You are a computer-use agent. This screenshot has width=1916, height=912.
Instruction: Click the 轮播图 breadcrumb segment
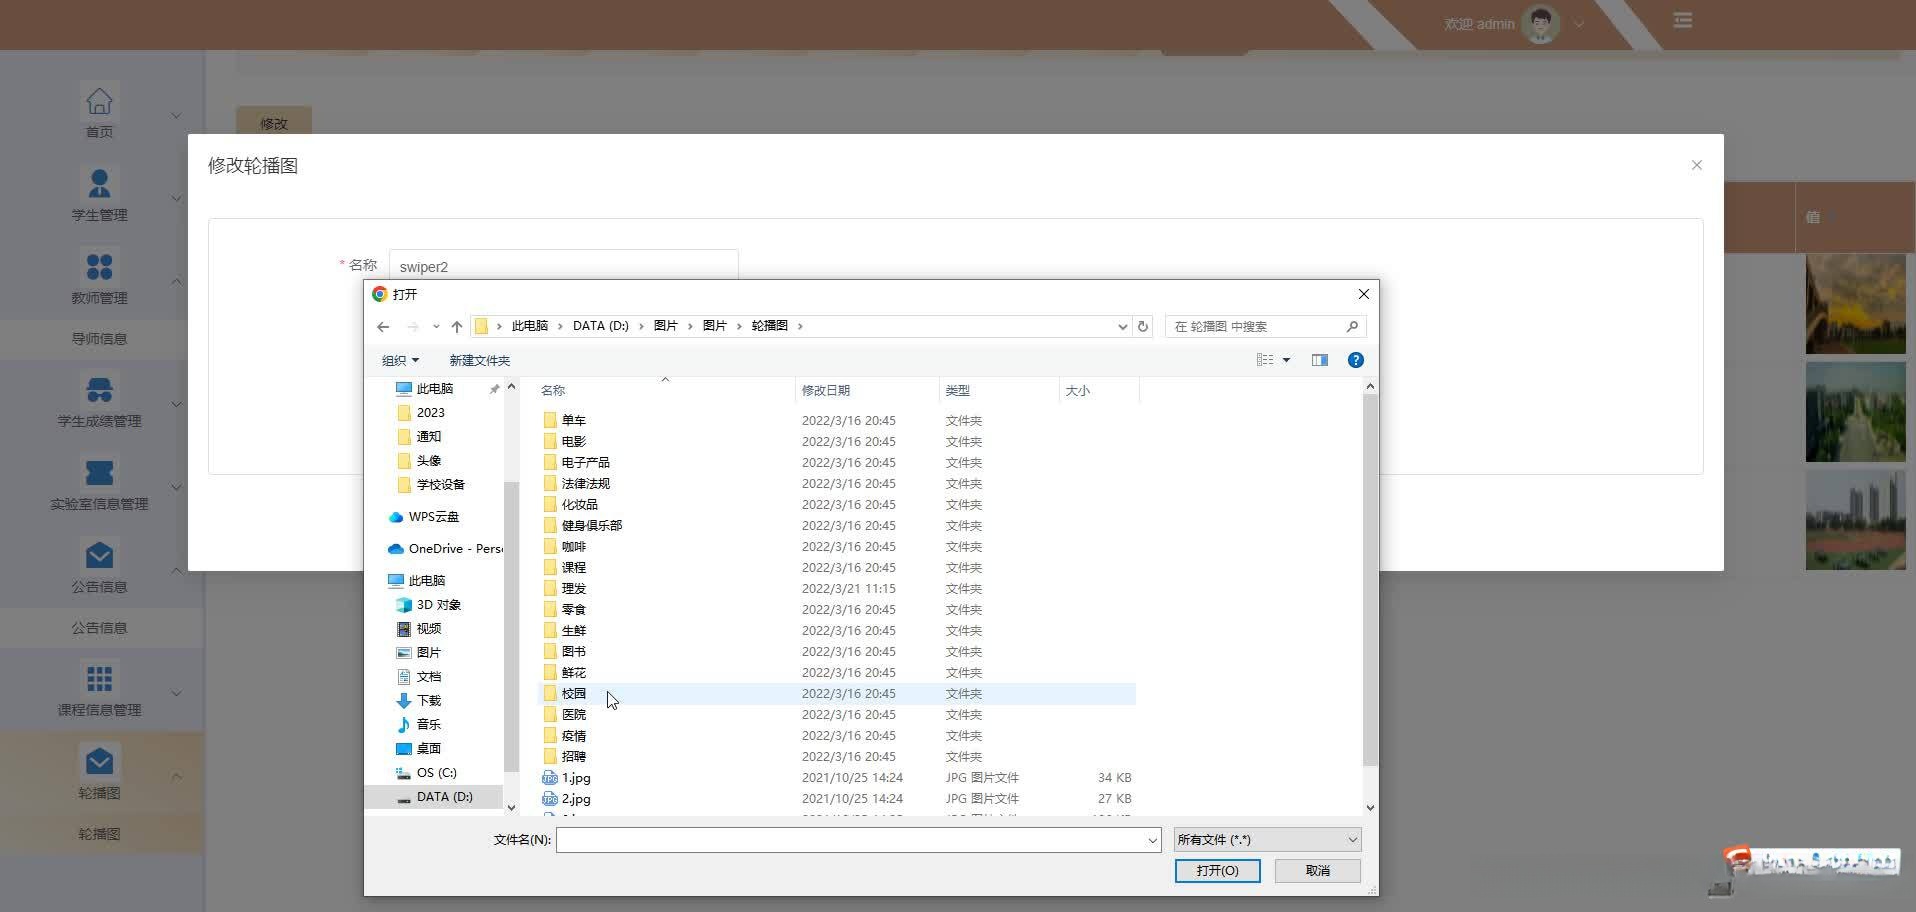pyautogui.click(x=769, y=326)
